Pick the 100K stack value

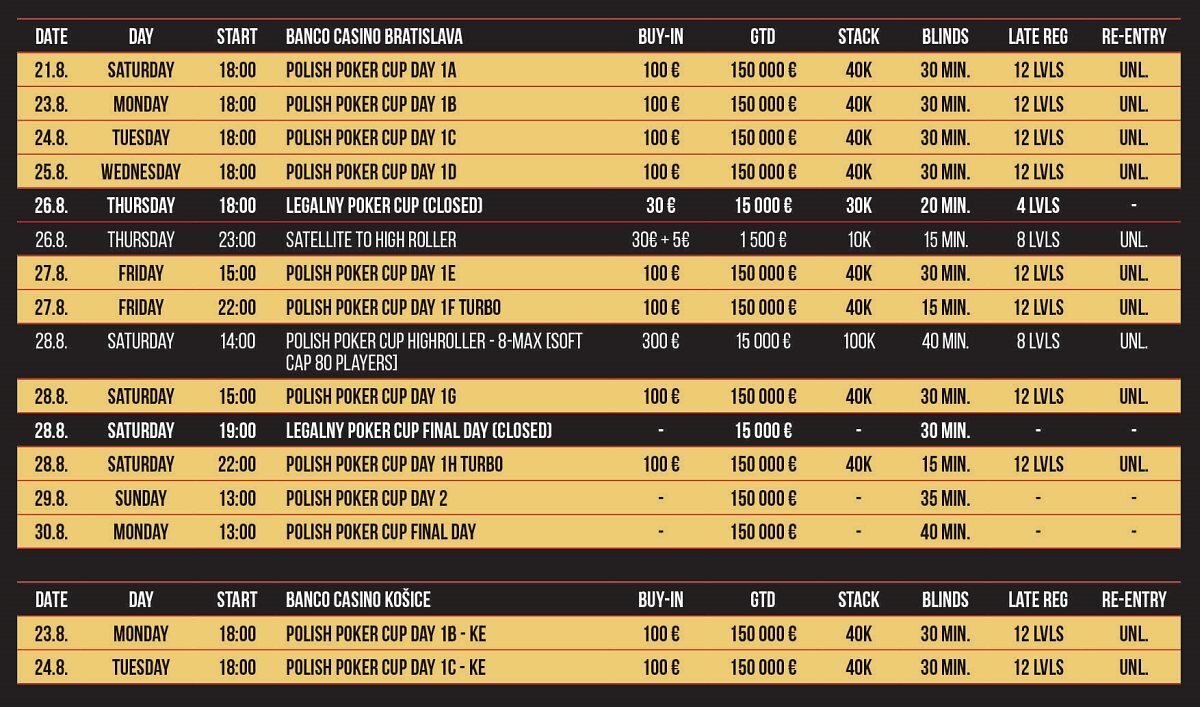[859, 341]
